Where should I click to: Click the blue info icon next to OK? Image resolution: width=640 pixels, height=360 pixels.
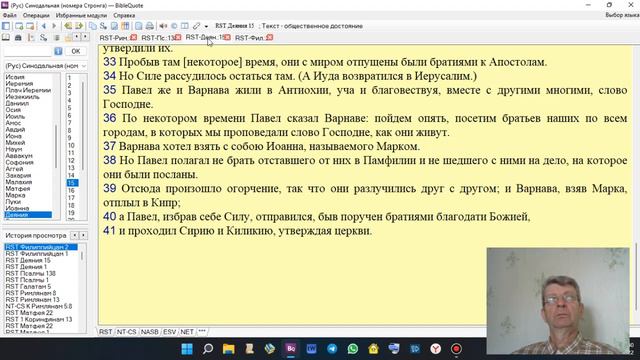coord(58,51)
